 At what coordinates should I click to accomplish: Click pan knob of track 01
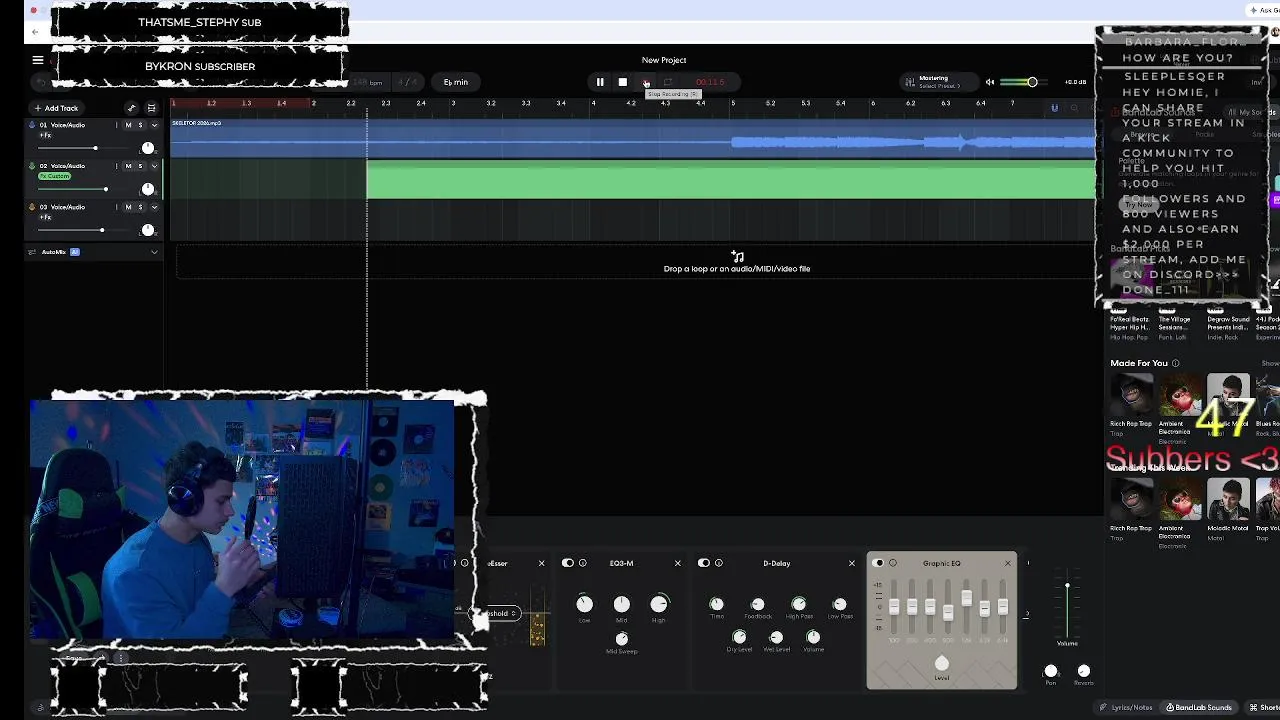[x=148, y=148]
